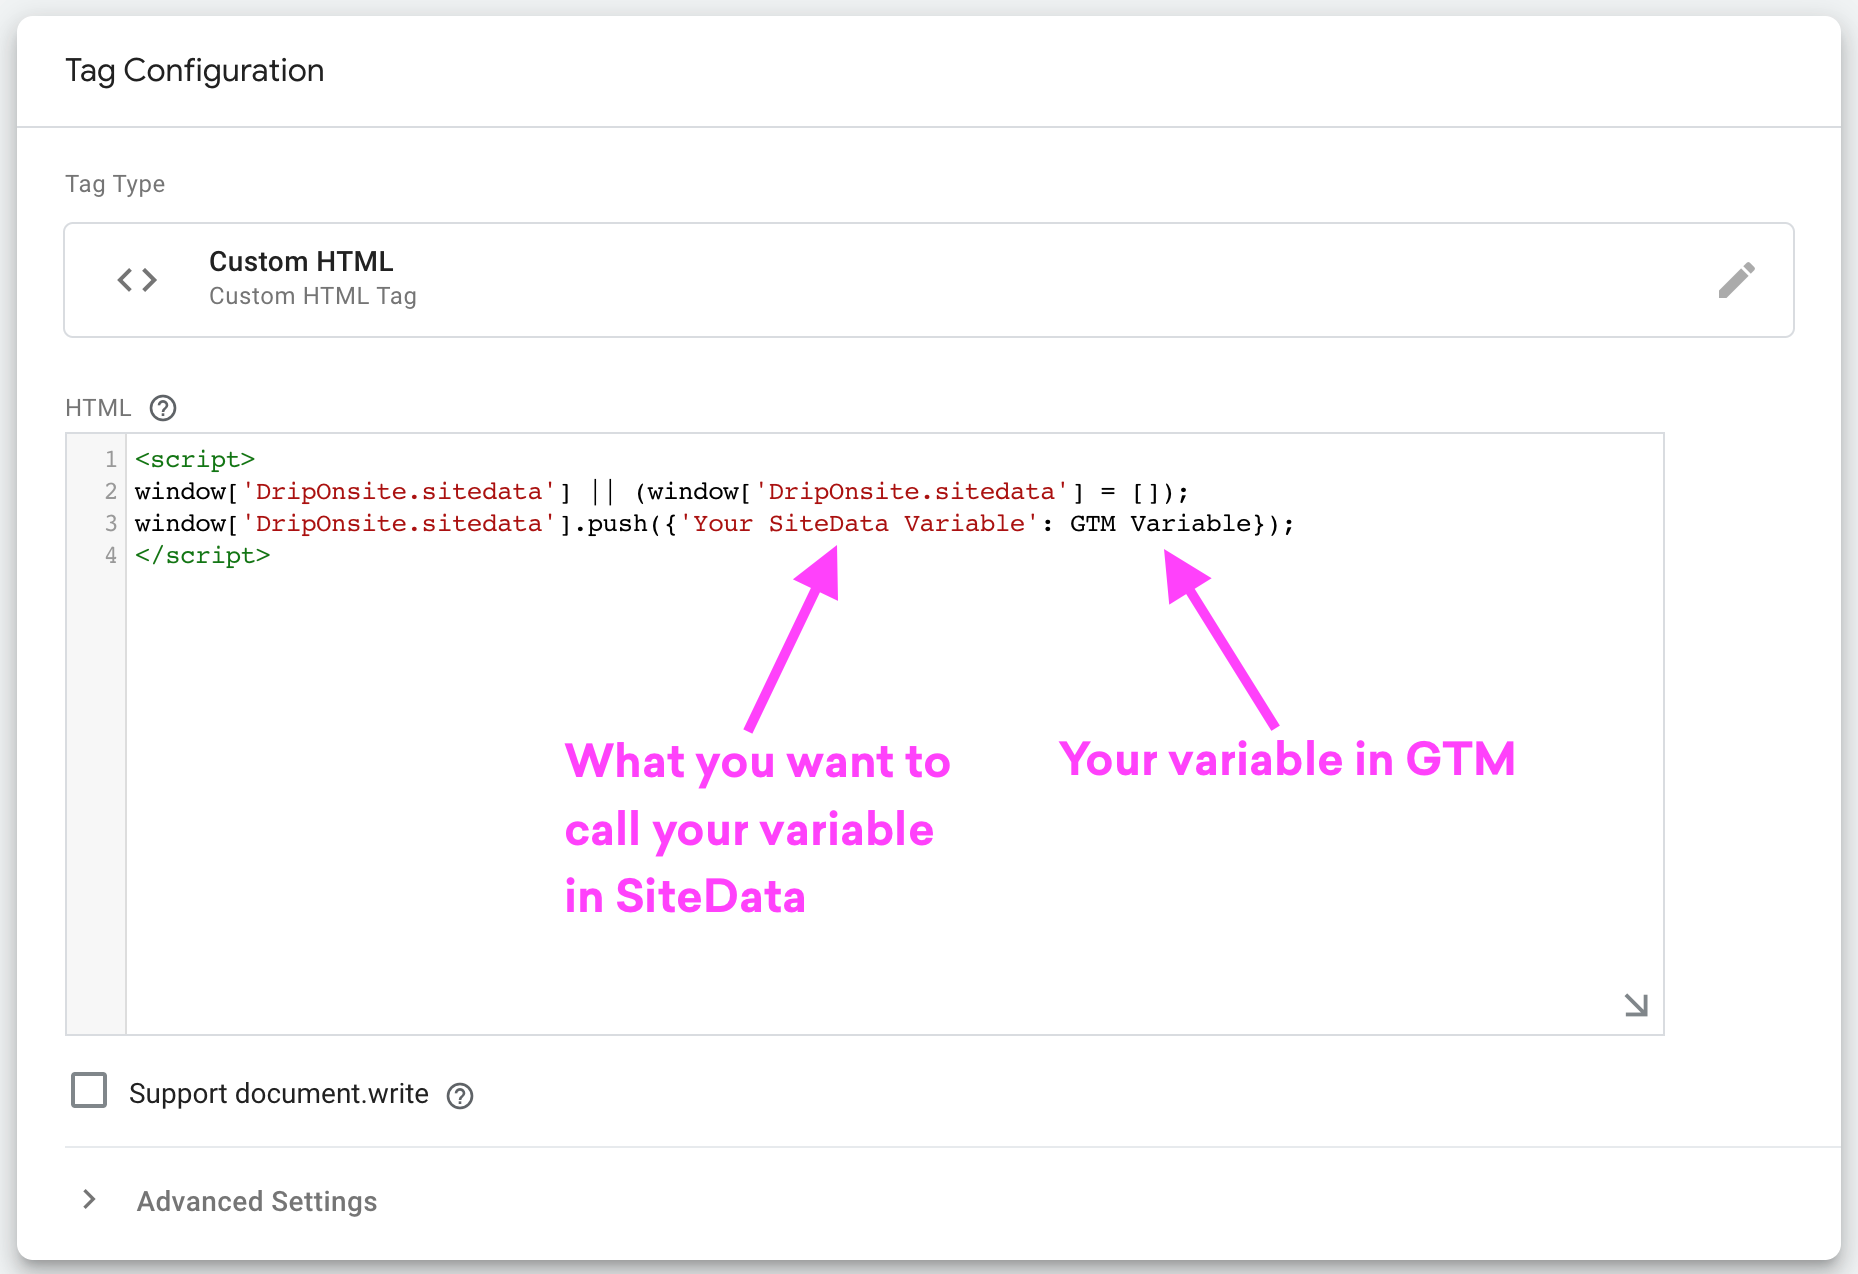Open help icon beside Support document.write
This screenshot has width=1858, height=1274.
[460, 1096]
